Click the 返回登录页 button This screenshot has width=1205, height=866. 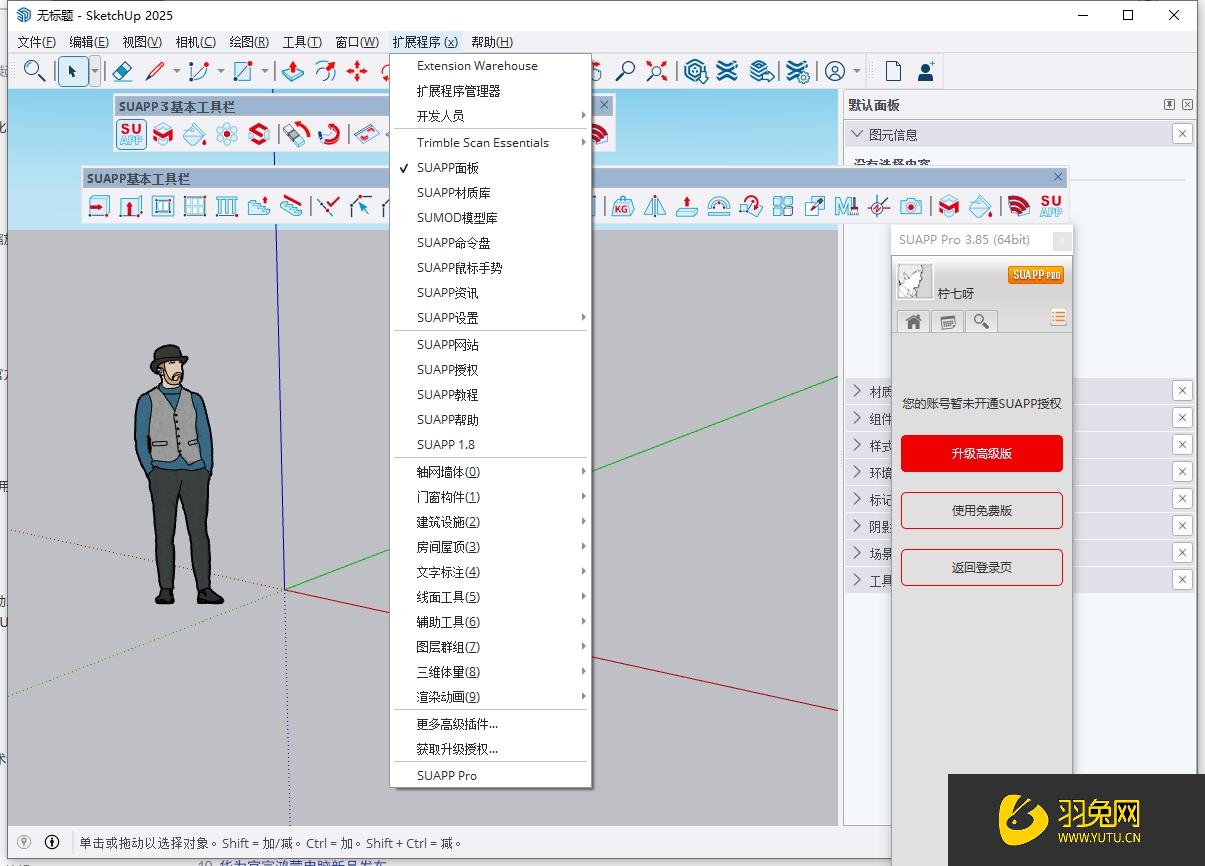point(982,567)
